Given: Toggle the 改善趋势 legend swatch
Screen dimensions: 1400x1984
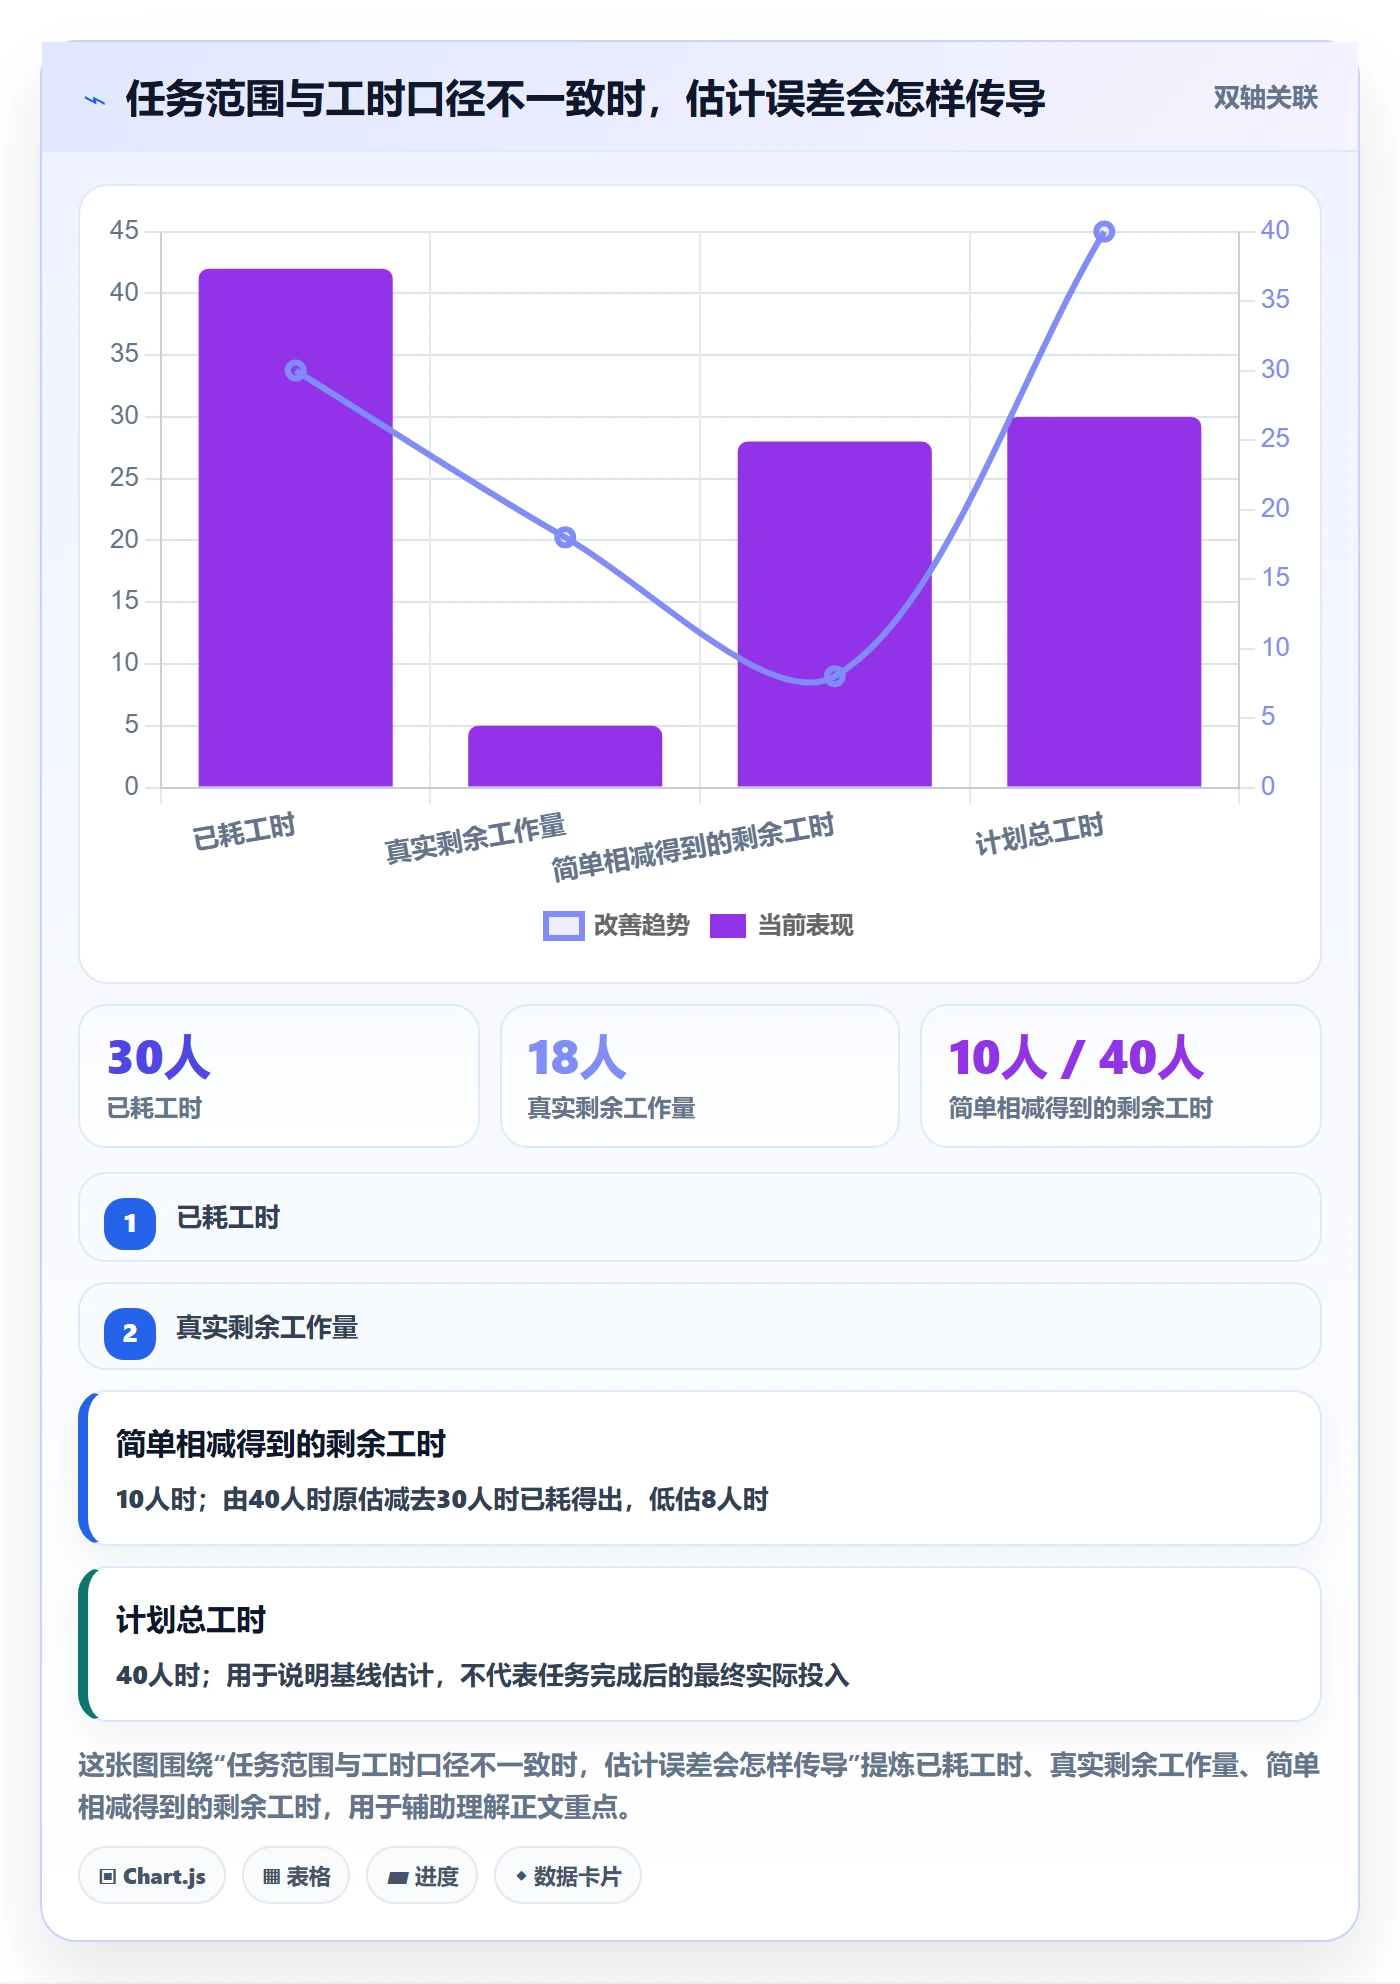Looking at the screenshot, I should pyautogui.click(x=563, y=926).
